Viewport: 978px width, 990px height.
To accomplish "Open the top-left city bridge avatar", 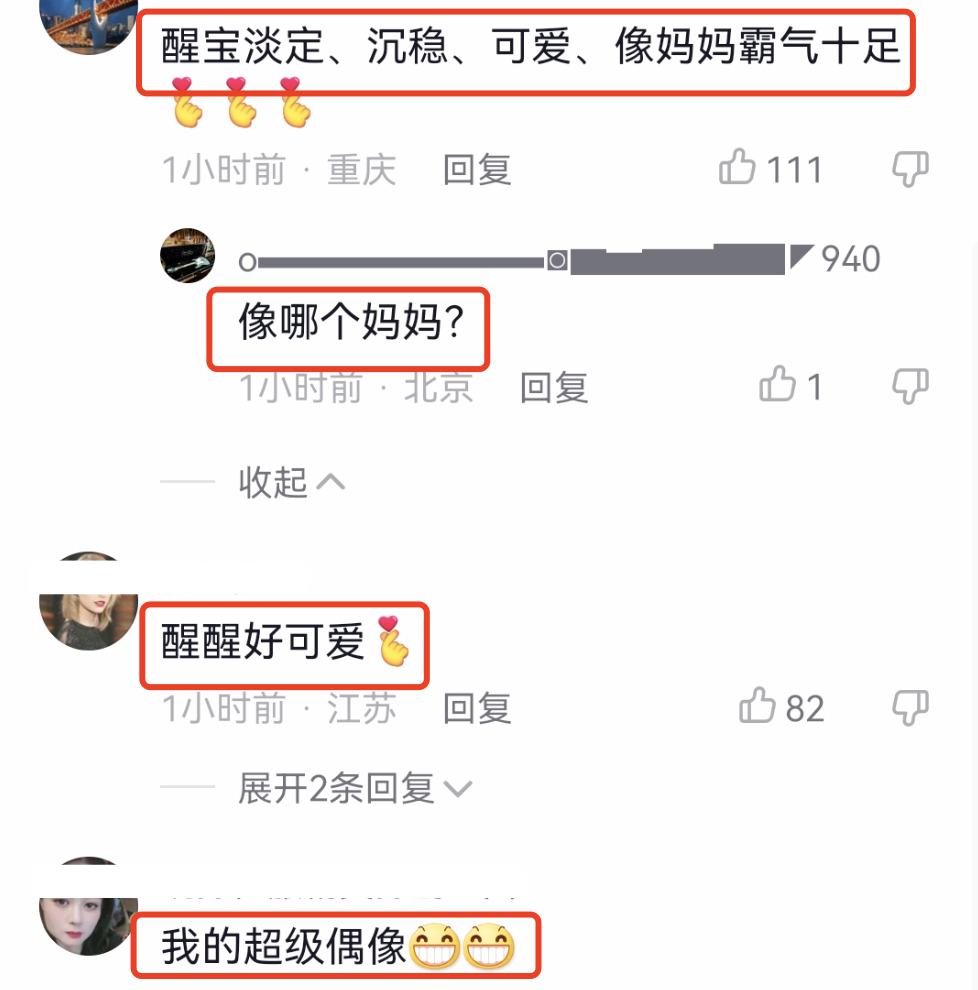I will click(88, 22).
